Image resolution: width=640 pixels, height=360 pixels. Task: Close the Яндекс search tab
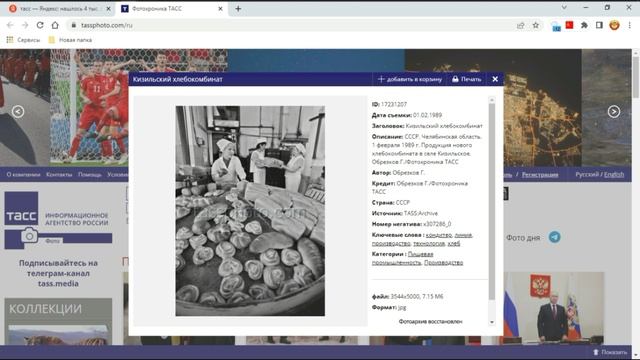tap(108, 9)
